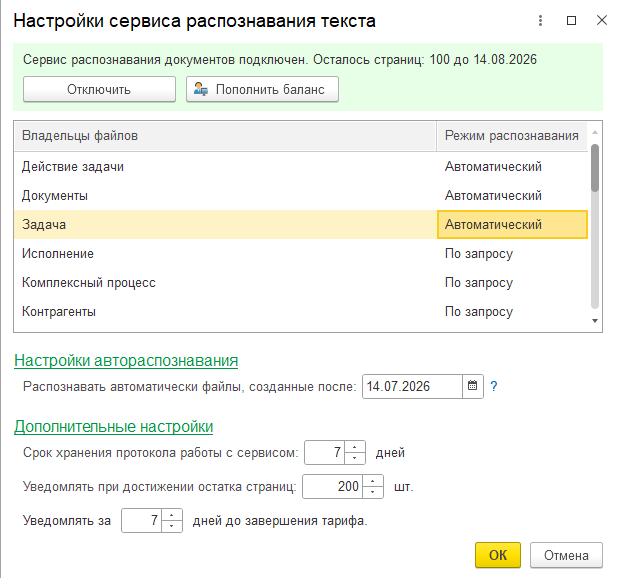Select the Задача row
The width and height of the screenshot is (617, 578).
[x=301, y=225]
